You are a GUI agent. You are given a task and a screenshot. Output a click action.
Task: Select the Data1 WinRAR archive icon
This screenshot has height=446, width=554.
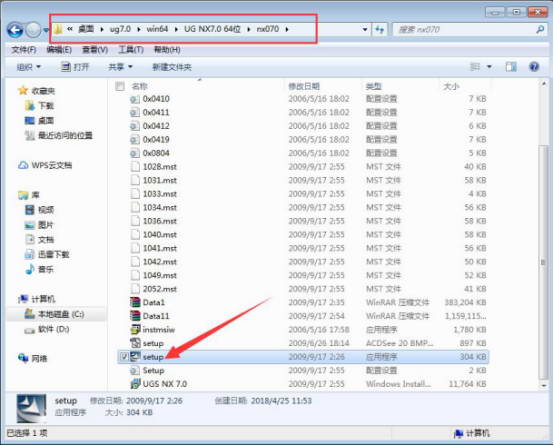135,302
